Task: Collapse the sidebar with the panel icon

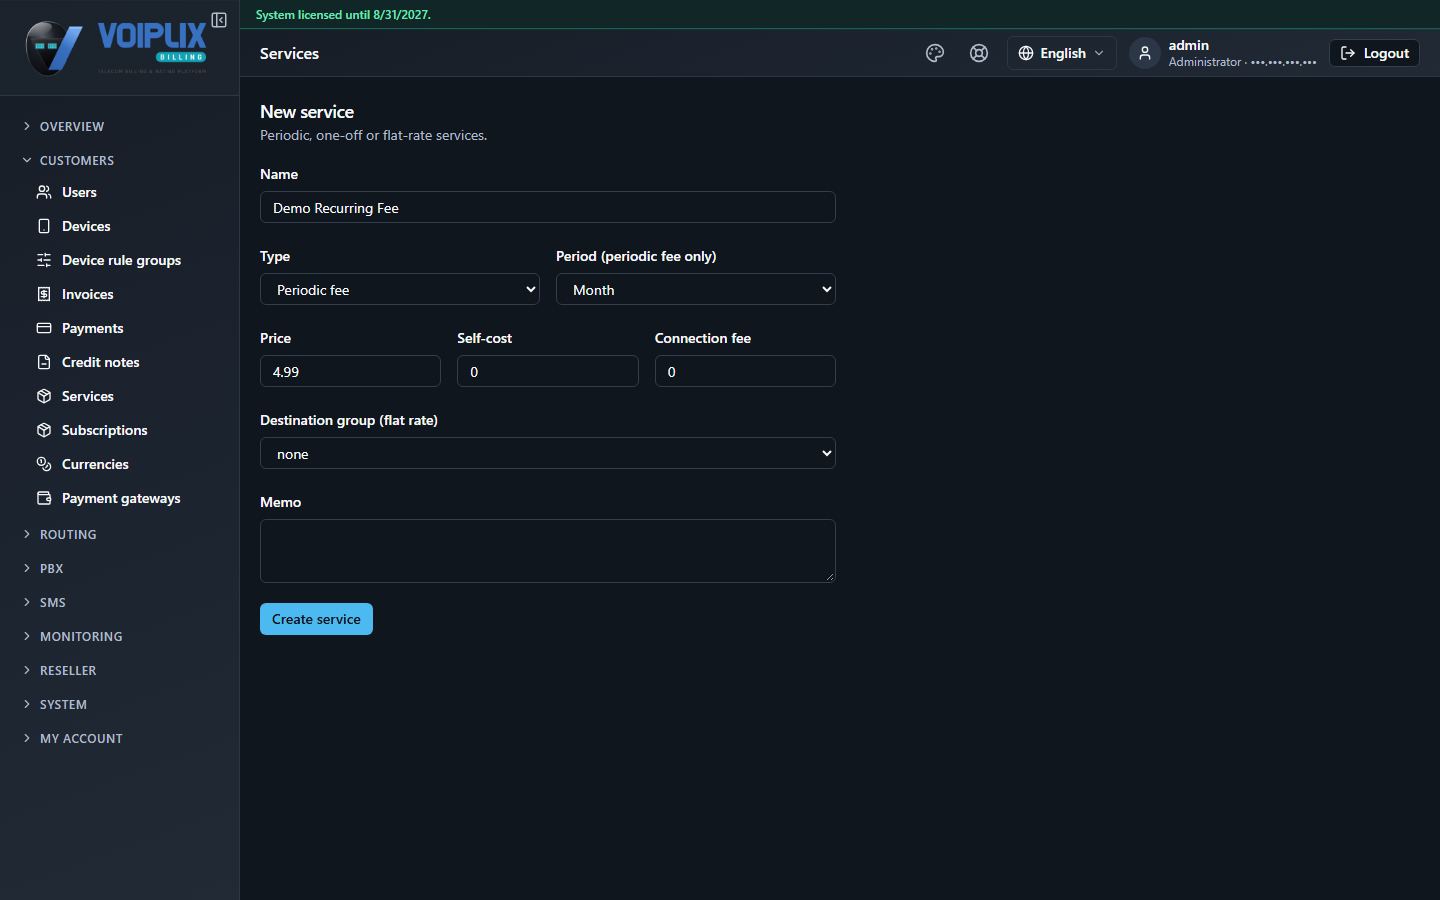Action: pos(219,20)
